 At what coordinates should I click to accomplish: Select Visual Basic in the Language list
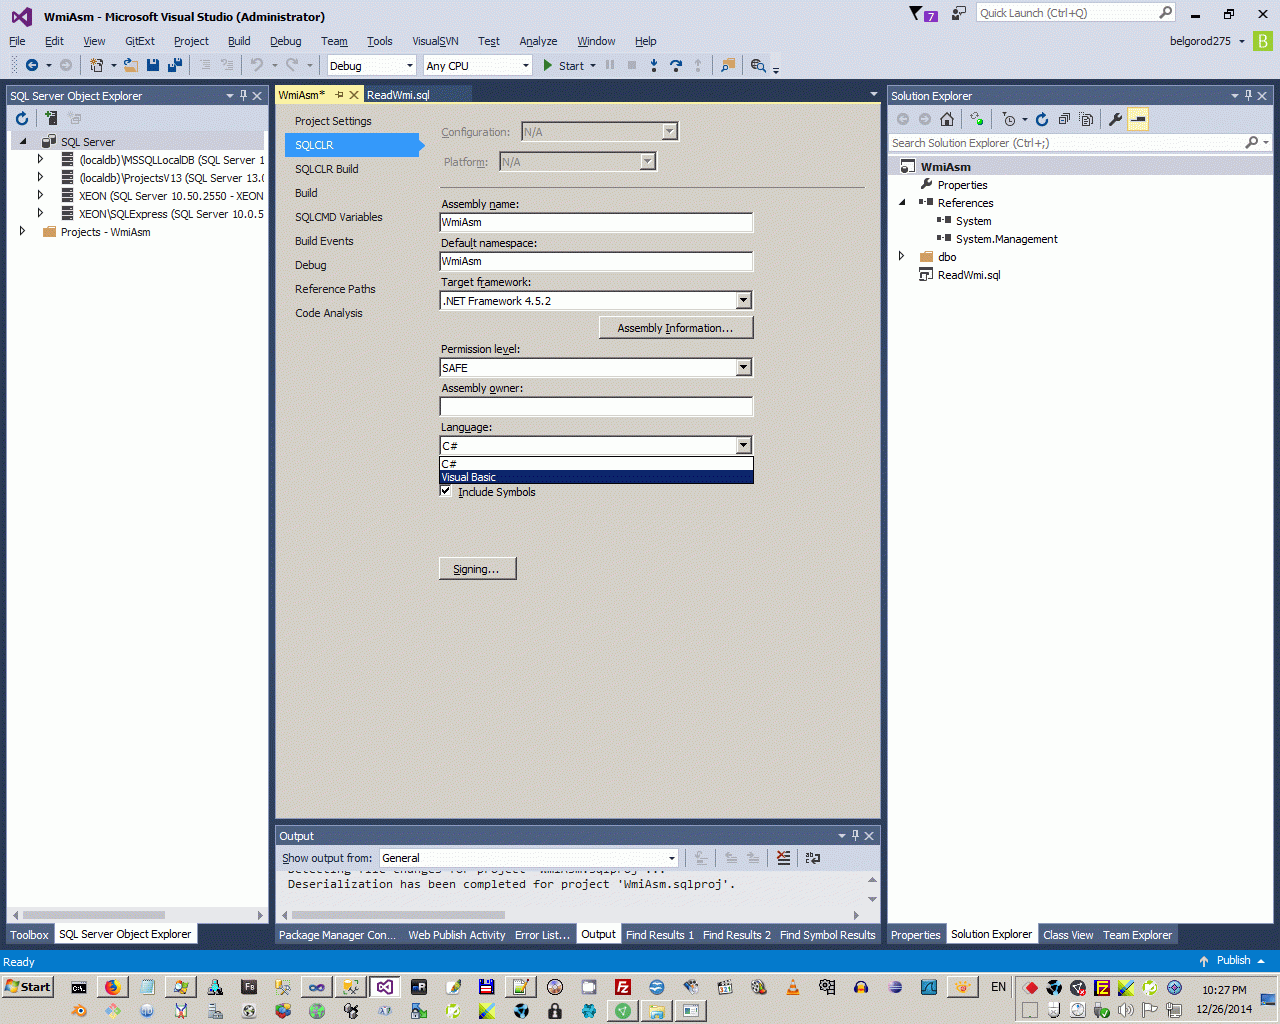[x=596, y=477]
